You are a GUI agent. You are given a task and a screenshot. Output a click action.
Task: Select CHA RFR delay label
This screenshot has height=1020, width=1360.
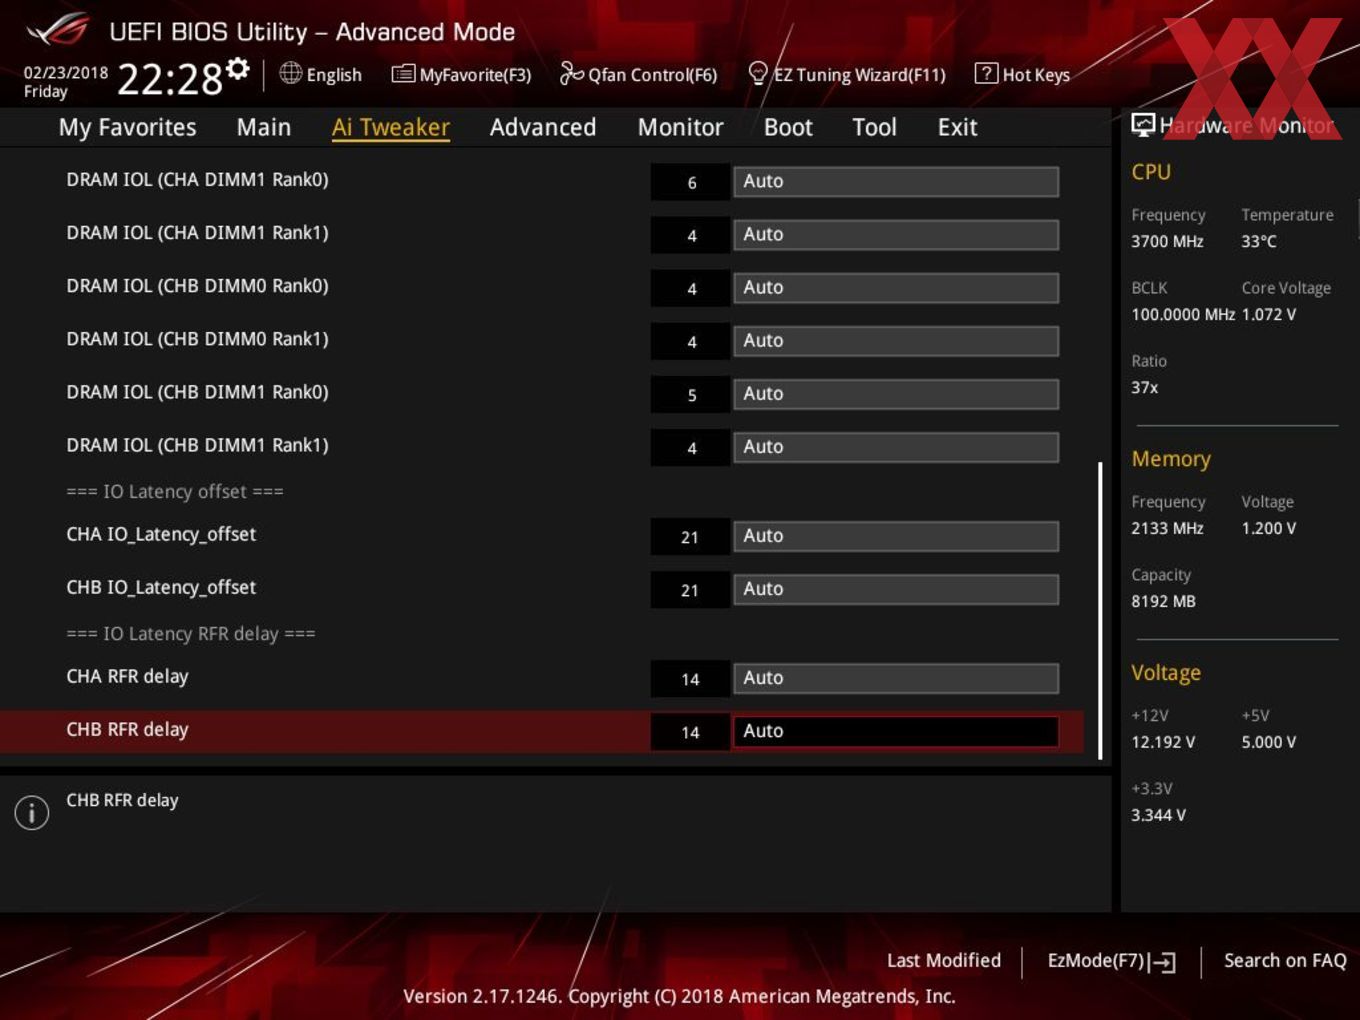[127, 676]
